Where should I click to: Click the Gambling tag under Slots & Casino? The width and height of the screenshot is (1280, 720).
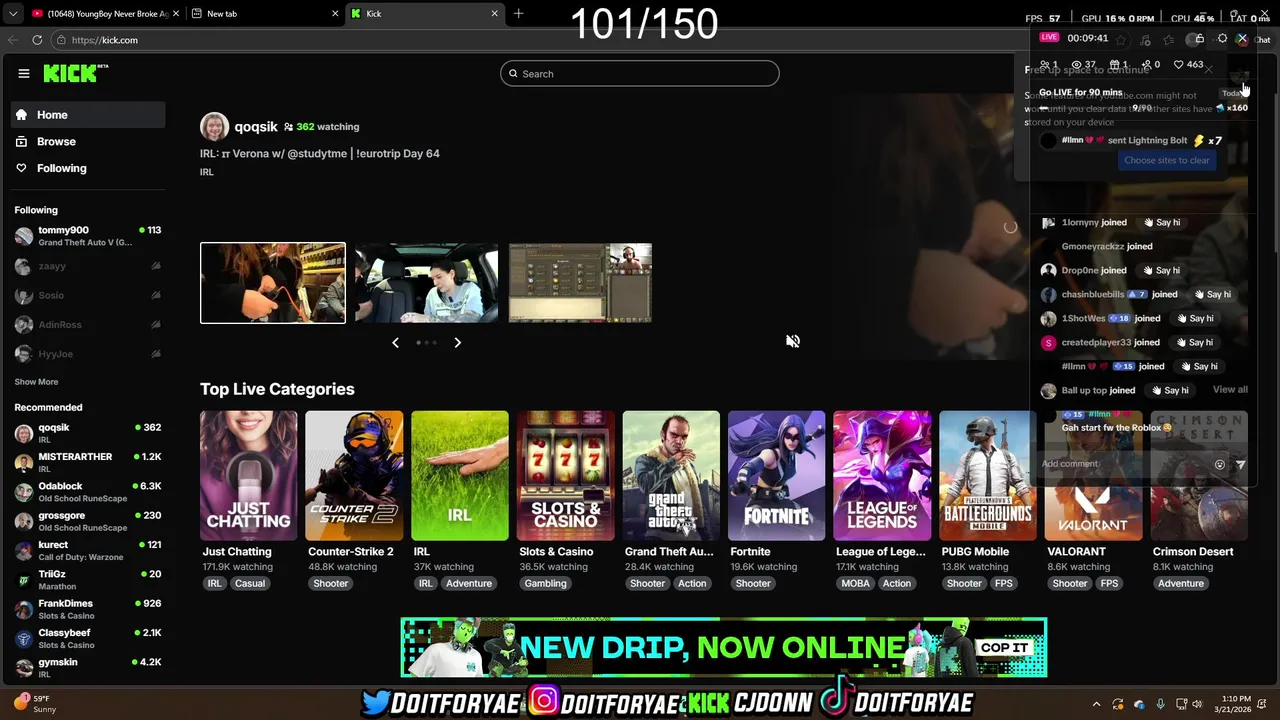tap(545, 584)
